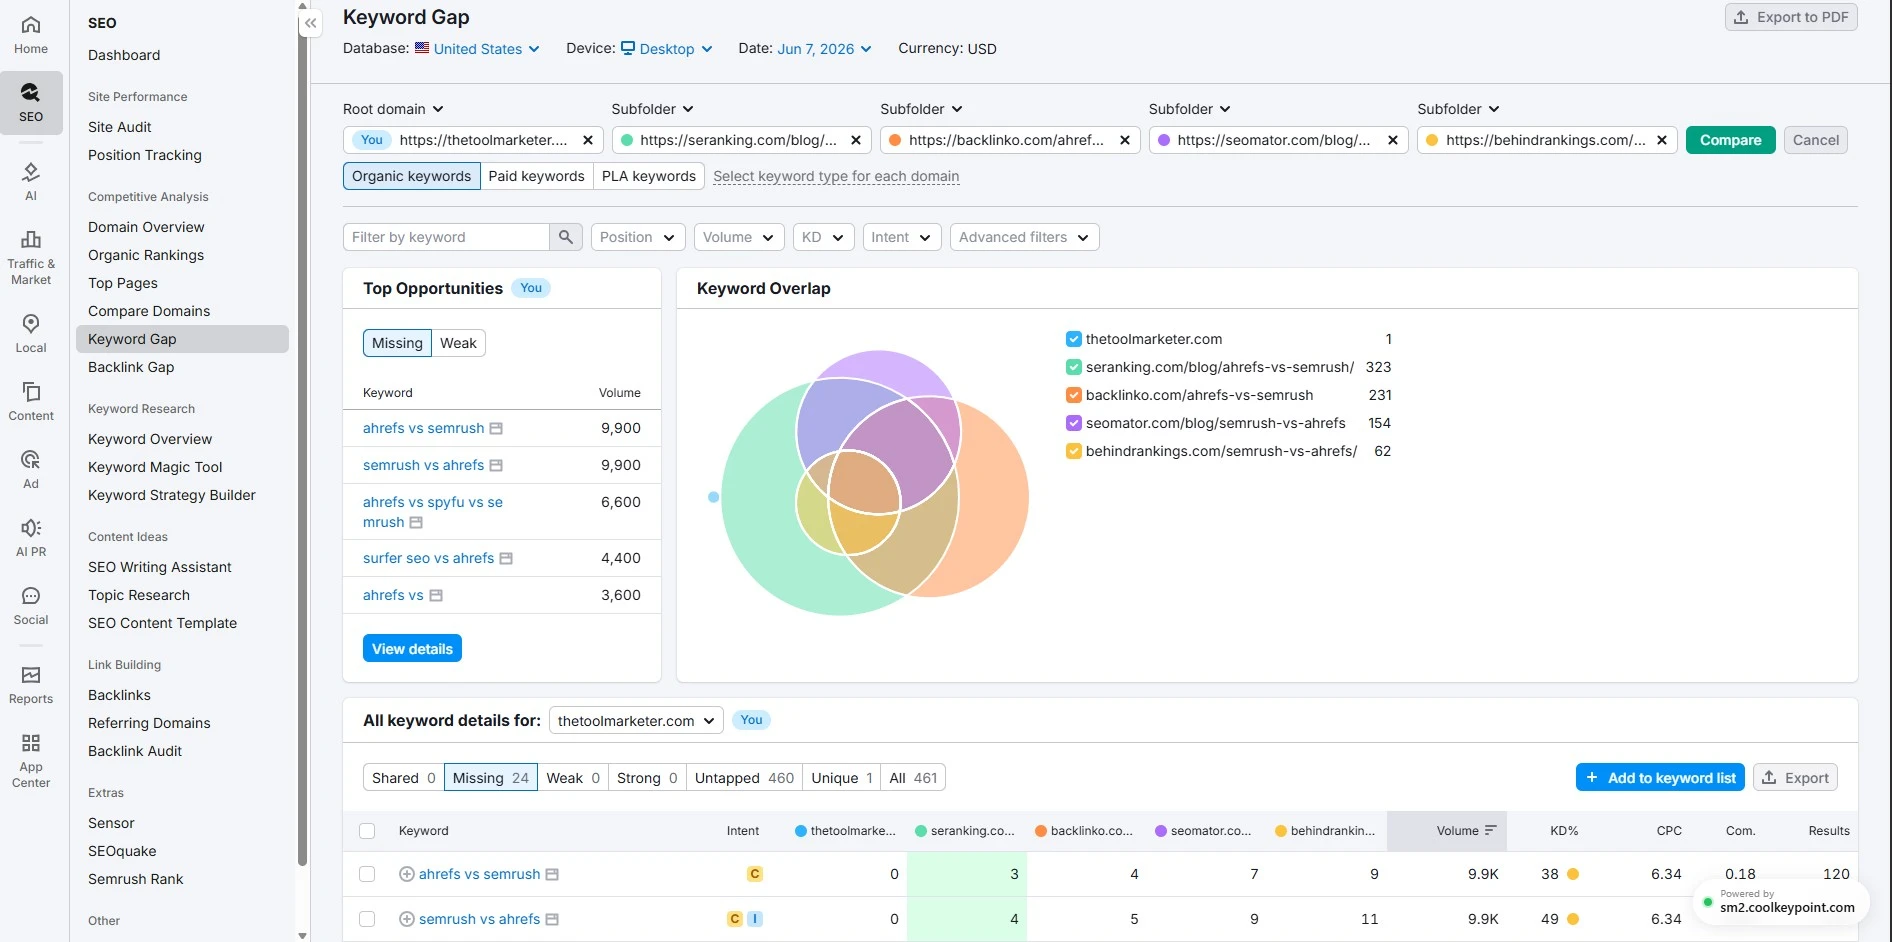Open SERP icon in 'semrush vs ahrefs' table row
Viewport: 1892px width, 942px height.
click(552, 920)
